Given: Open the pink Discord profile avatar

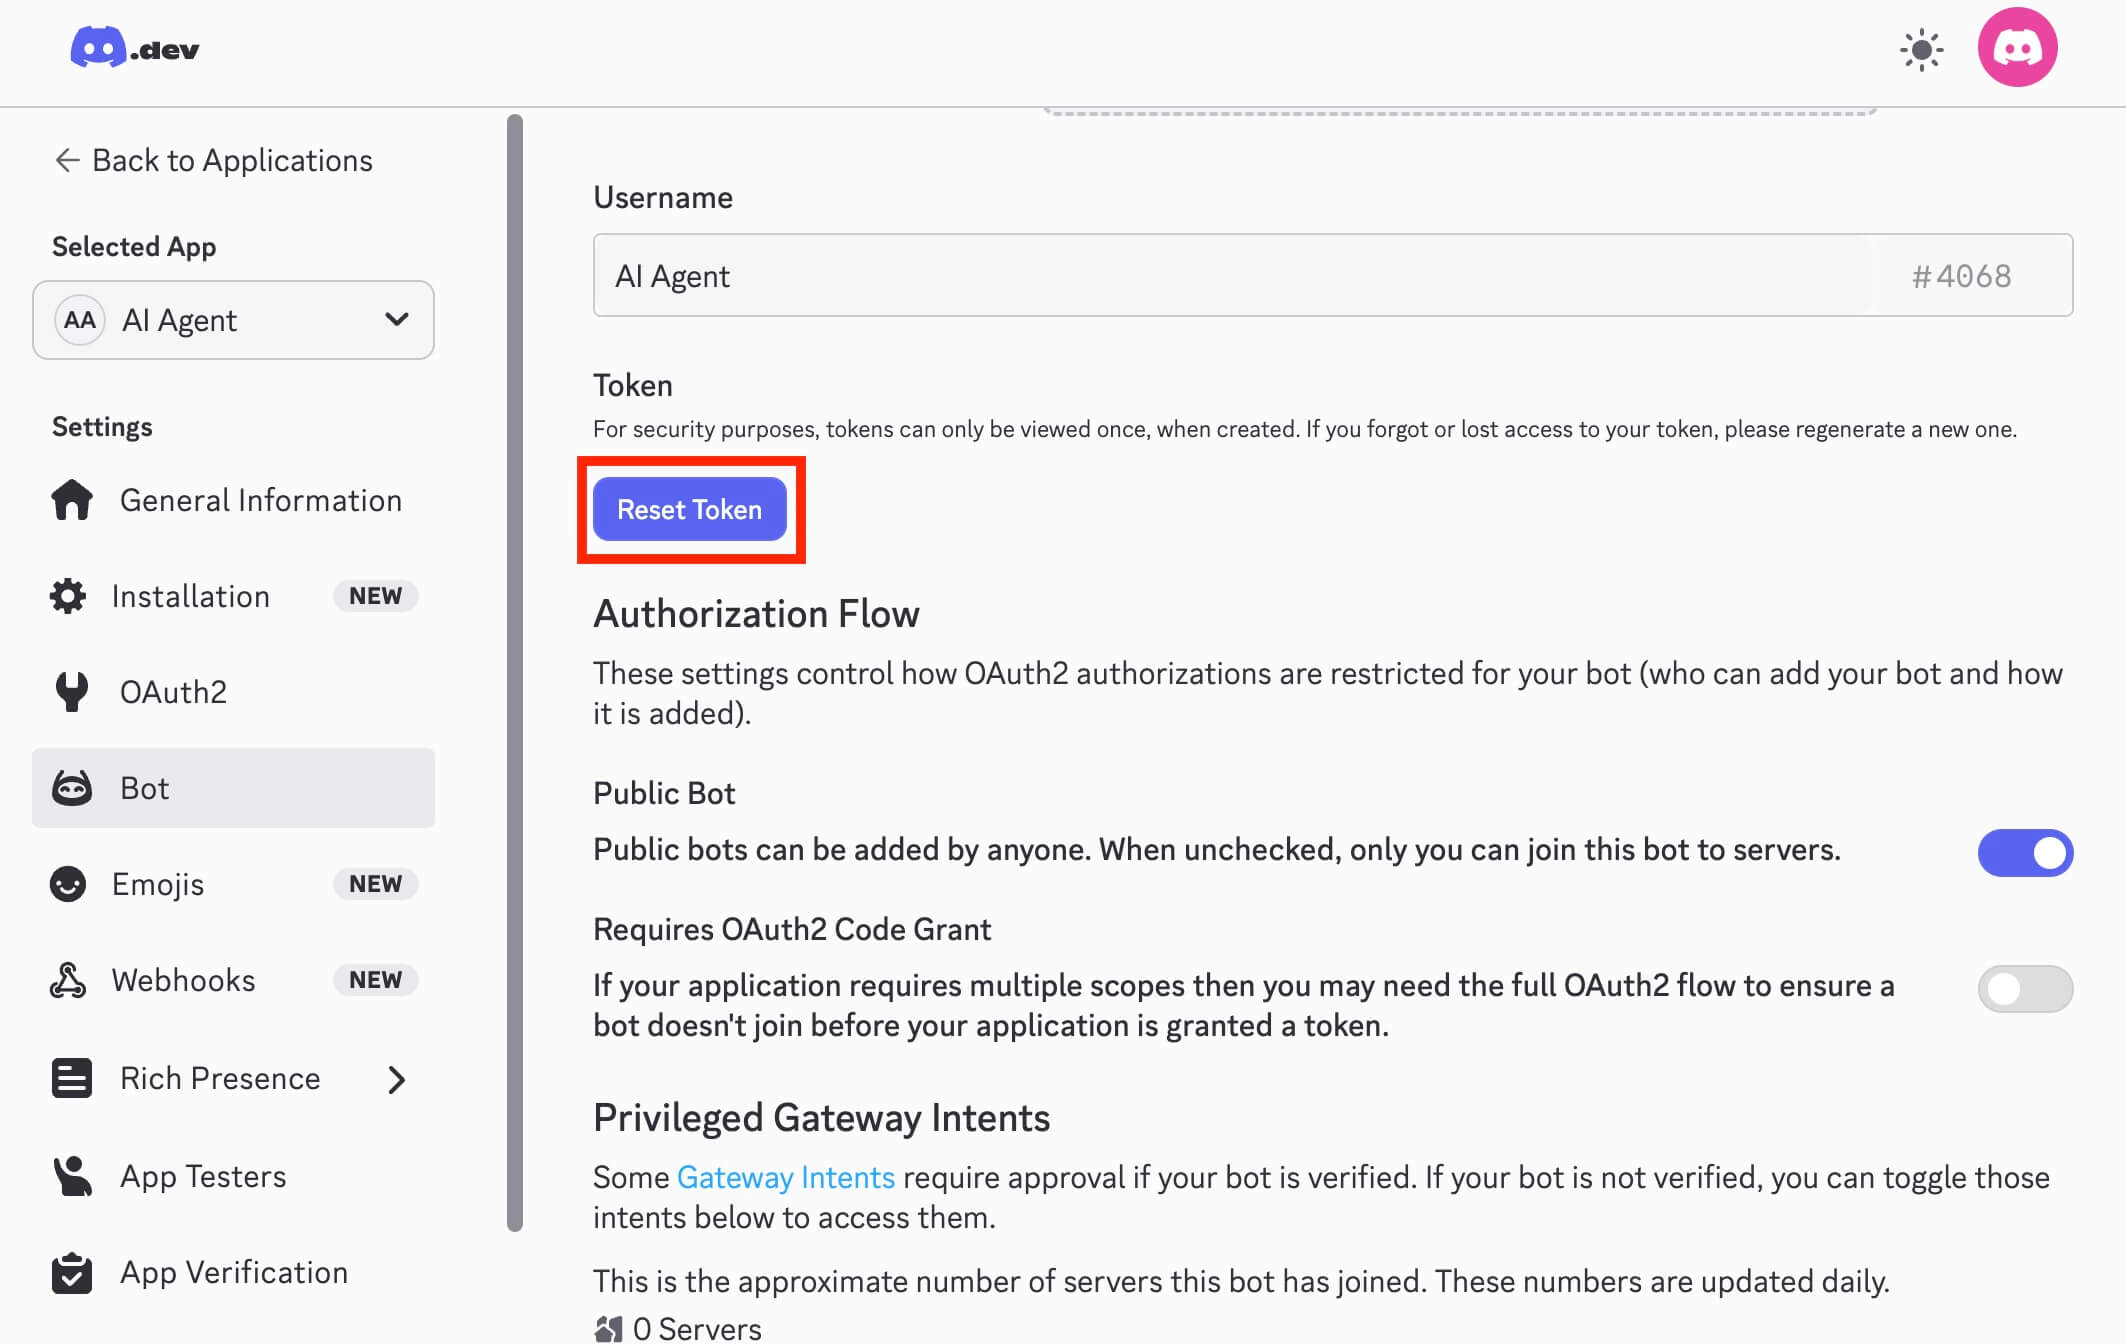Looking at the screenshot, I should point(2016,48).
